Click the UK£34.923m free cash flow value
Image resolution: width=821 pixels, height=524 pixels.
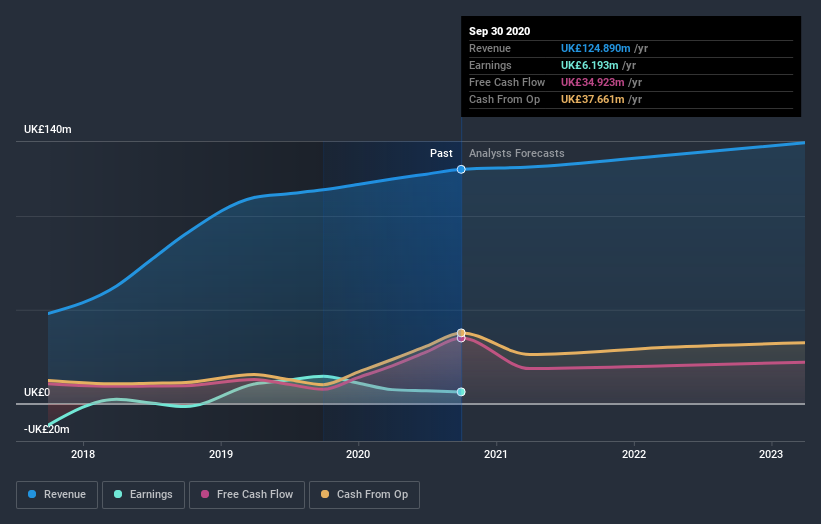(x=592, y=82)
